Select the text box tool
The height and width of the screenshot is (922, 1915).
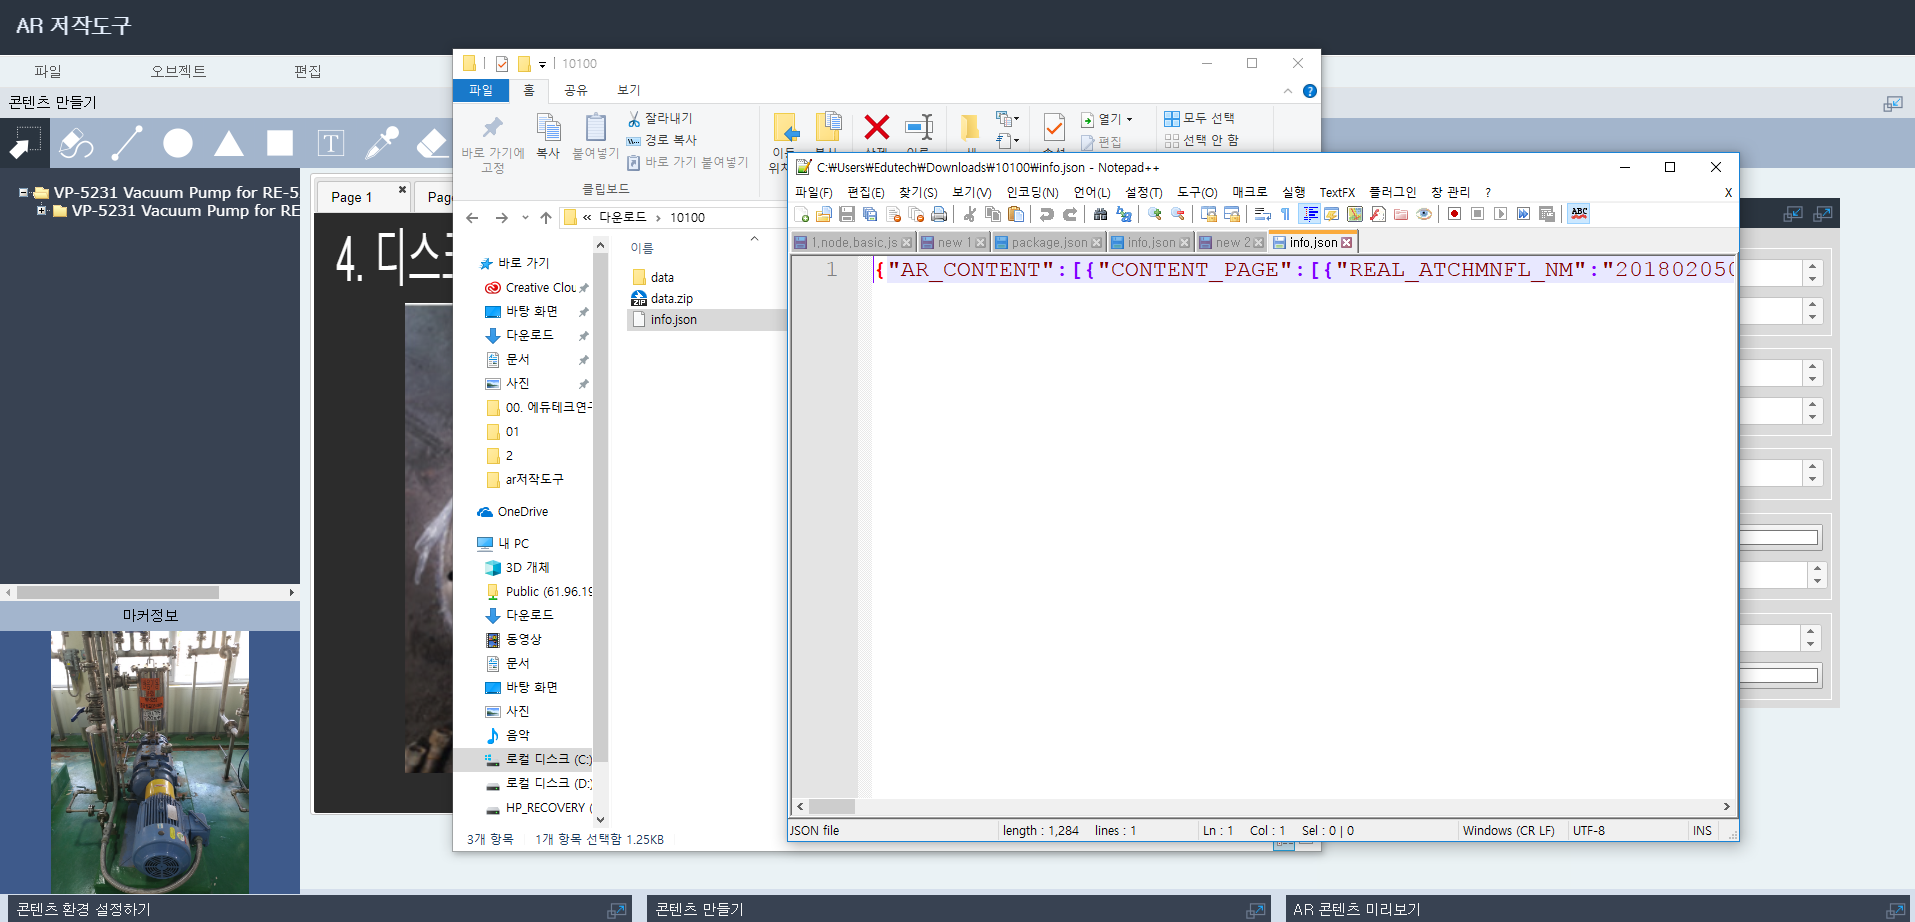(331, 143)
